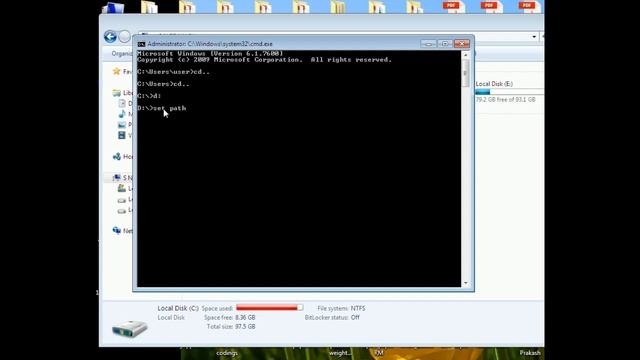This screenshot has height=360, width=640.
Task: Close the Administrator cmd.exe window
Action: [x=462, y=44]
